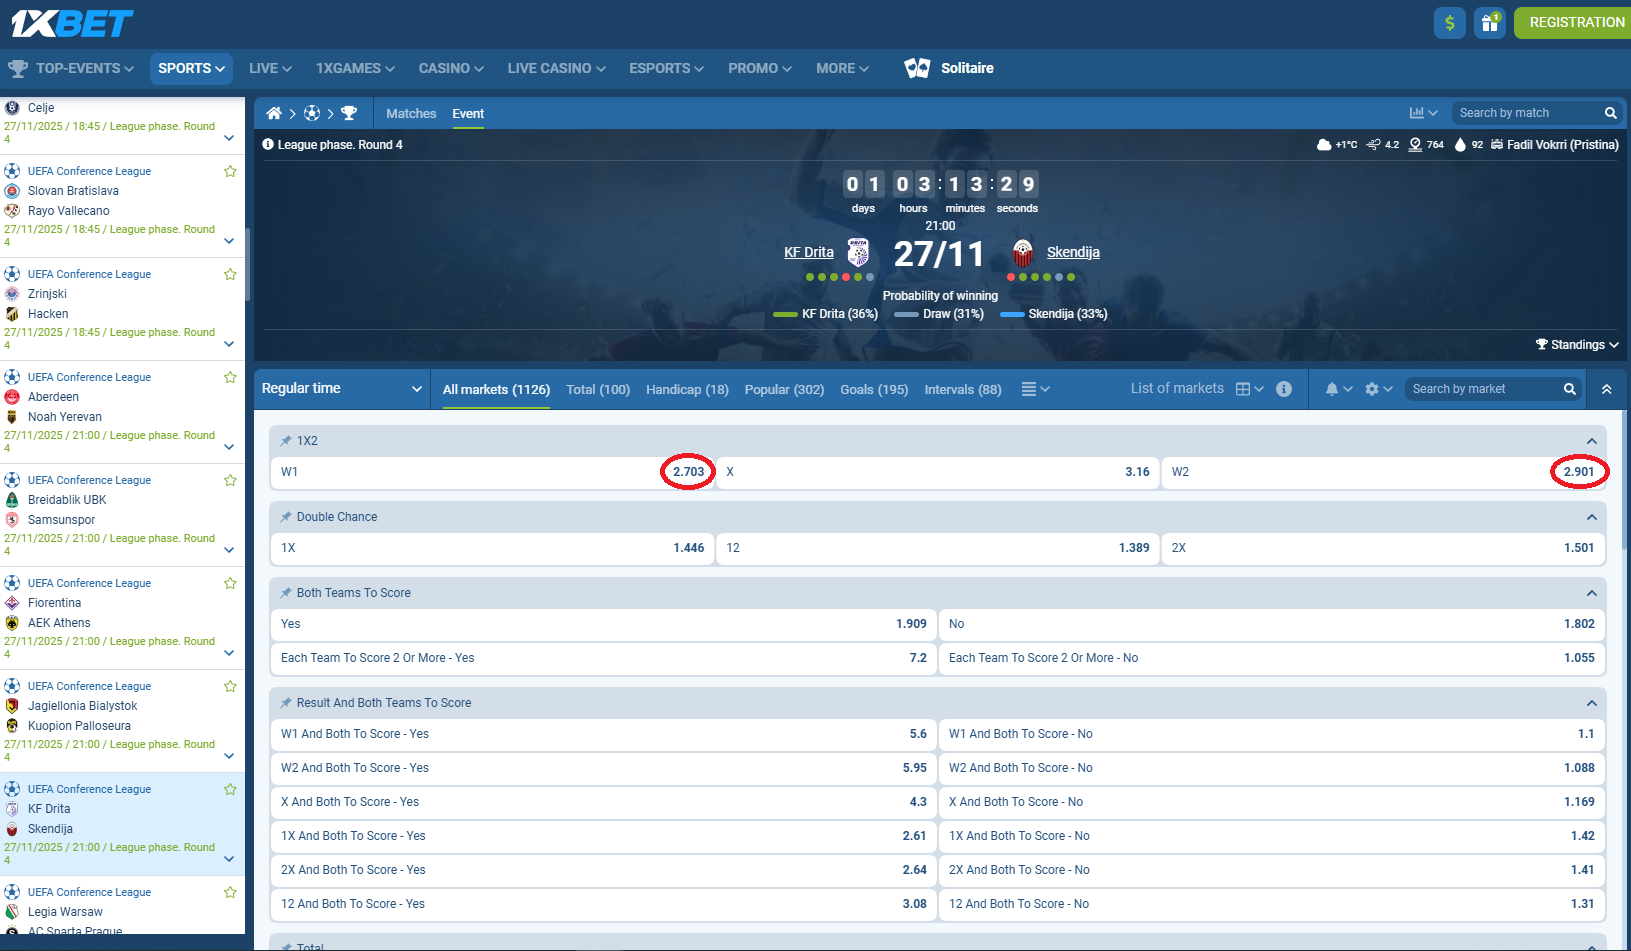Image resolution: width=1631 pixels, height=951 pixels.
Task: Click the market info icon
Action: point(1284,389)
